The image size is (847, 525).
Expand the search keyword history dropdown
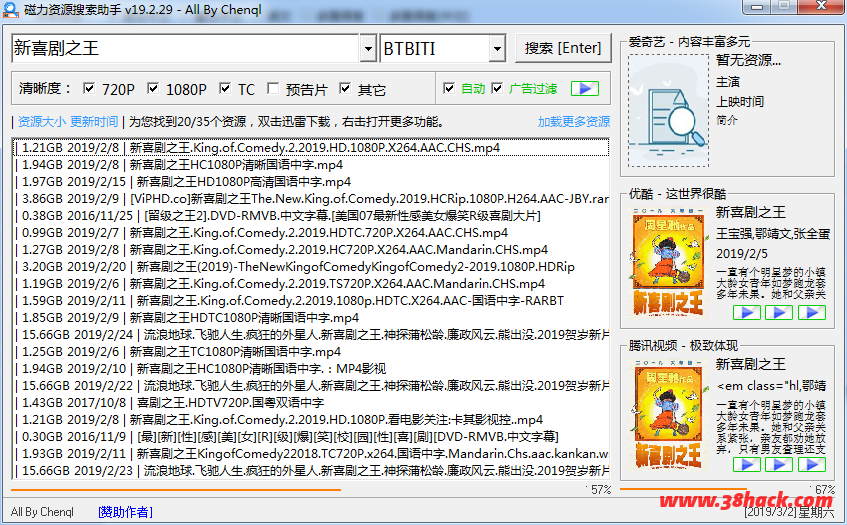coord(368,49)
